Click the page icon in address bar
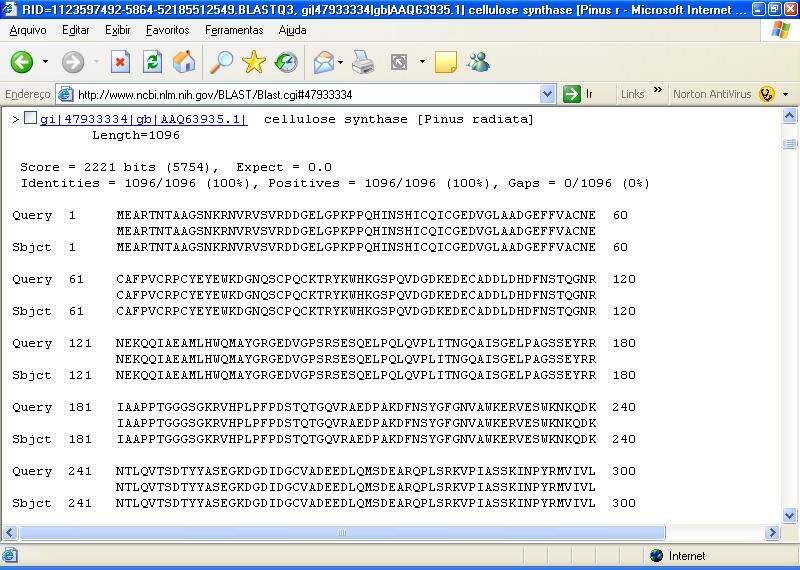 click(x=65, y=94)
